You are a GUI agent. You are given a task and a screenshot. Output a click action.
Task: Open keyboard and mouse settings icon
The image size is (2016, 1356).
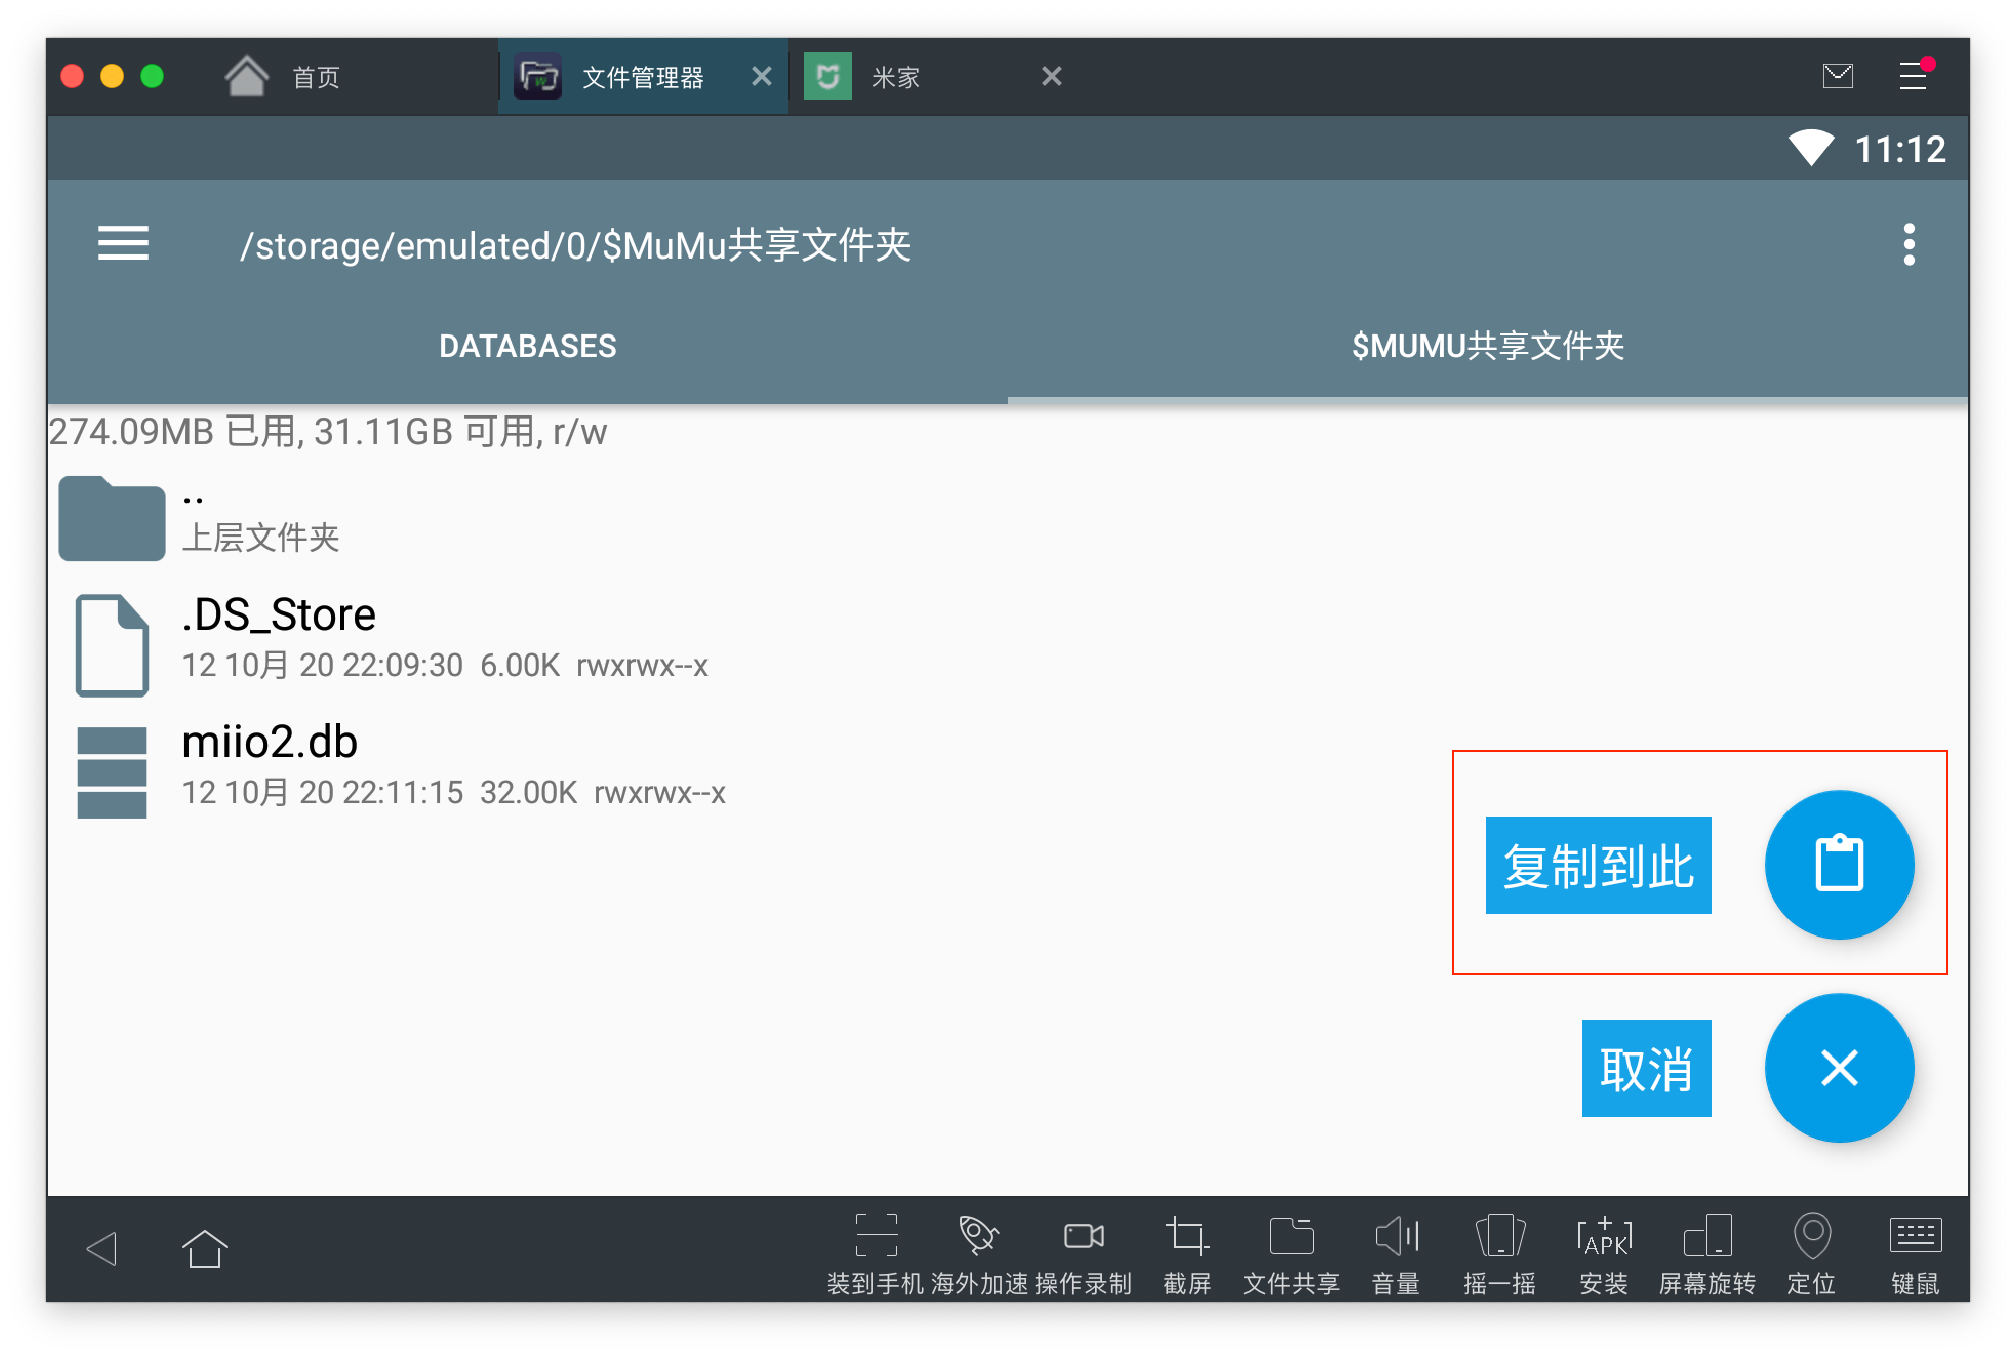(1915, 1238)
